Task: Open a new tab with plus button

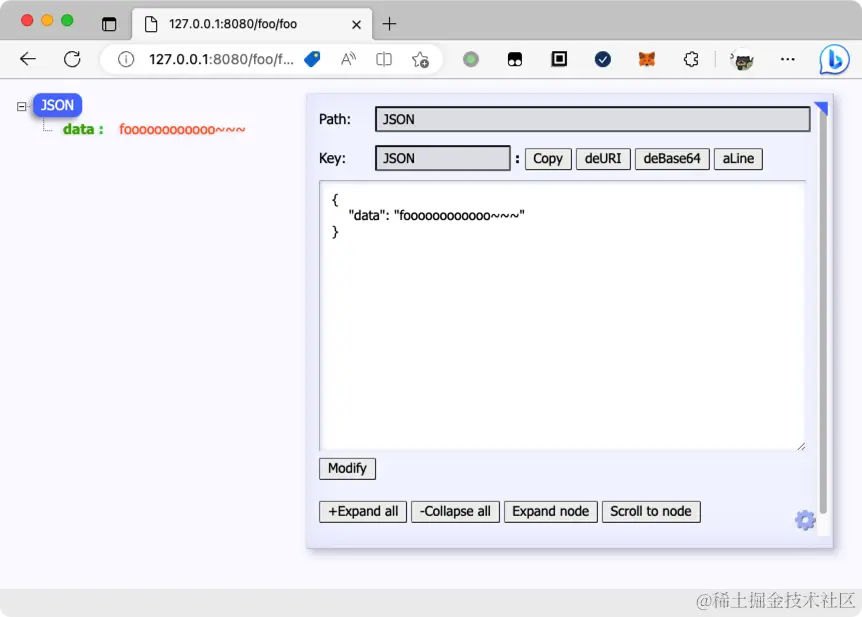Action: coord(389,24)
